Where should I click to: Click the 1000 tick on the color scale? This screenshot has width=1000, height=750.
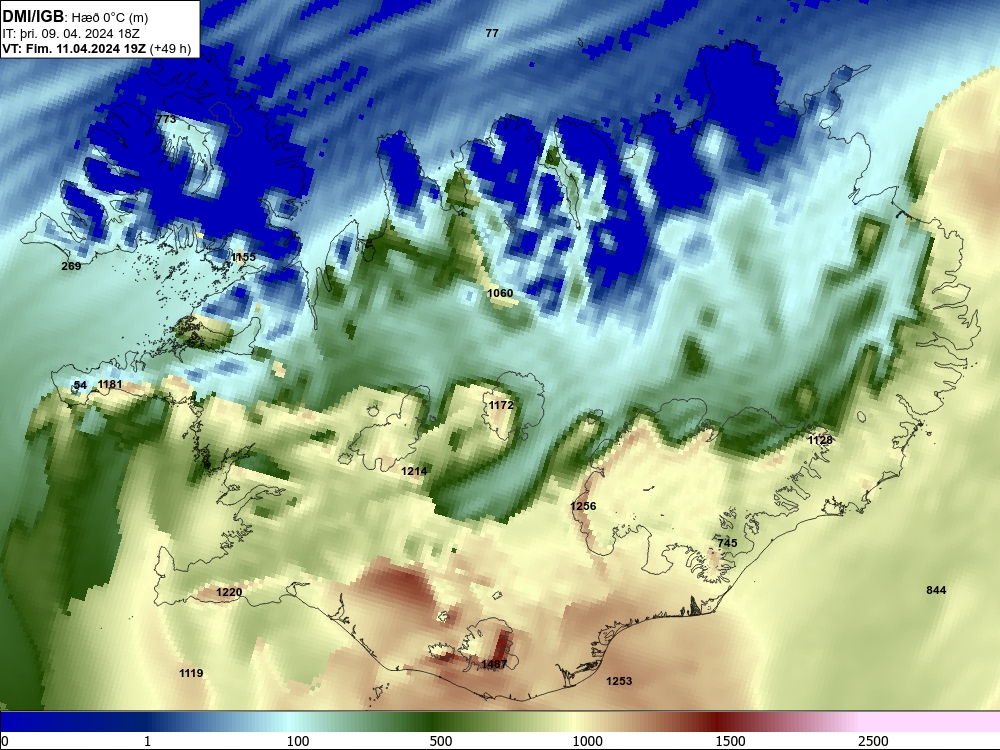[587, 741]
